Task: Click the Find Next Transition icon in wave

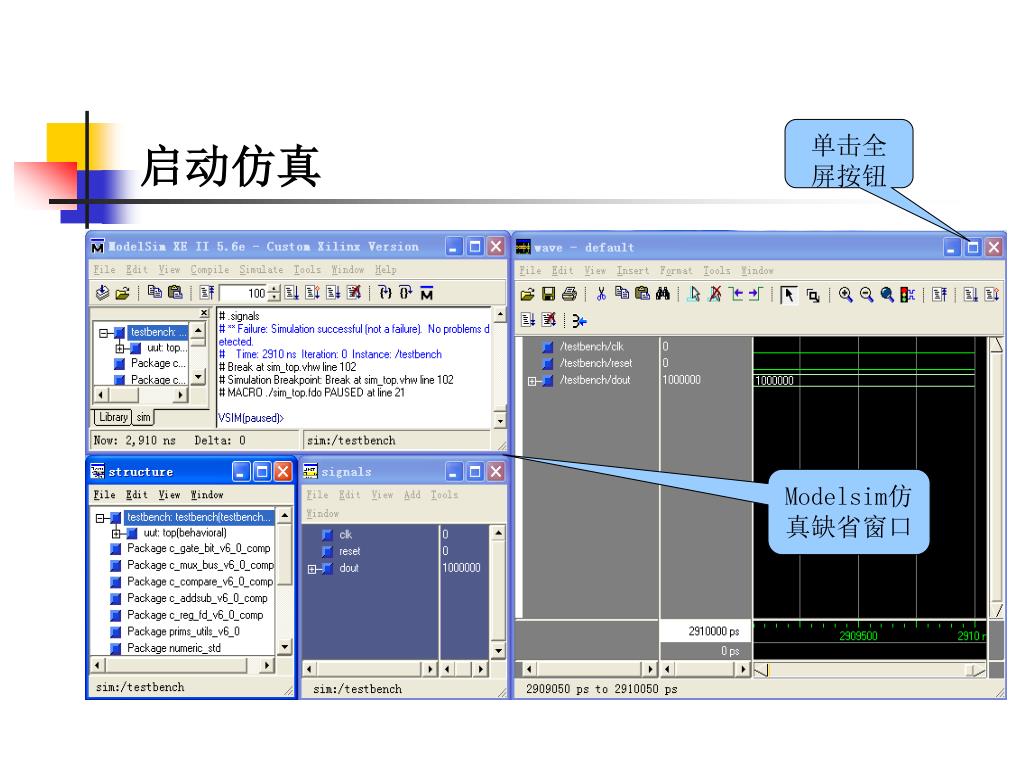Action: pyautogui.click(x=756, y=295)
